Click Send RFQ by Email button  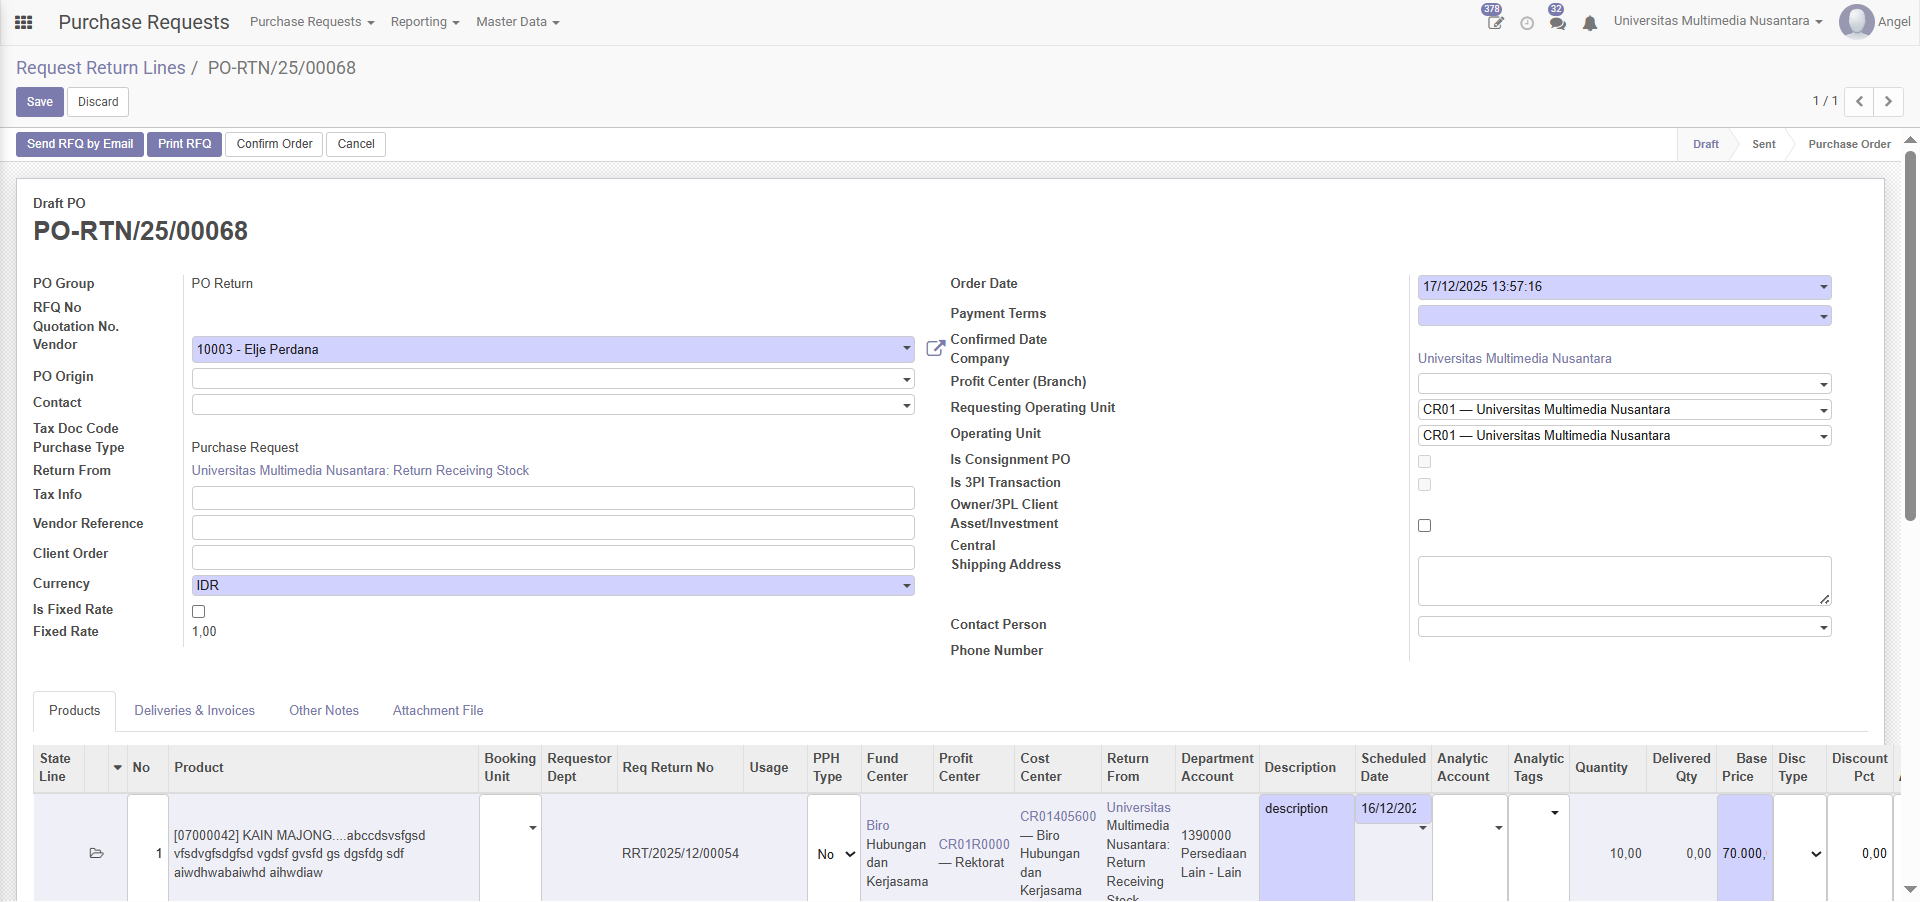tap(80, 144)
